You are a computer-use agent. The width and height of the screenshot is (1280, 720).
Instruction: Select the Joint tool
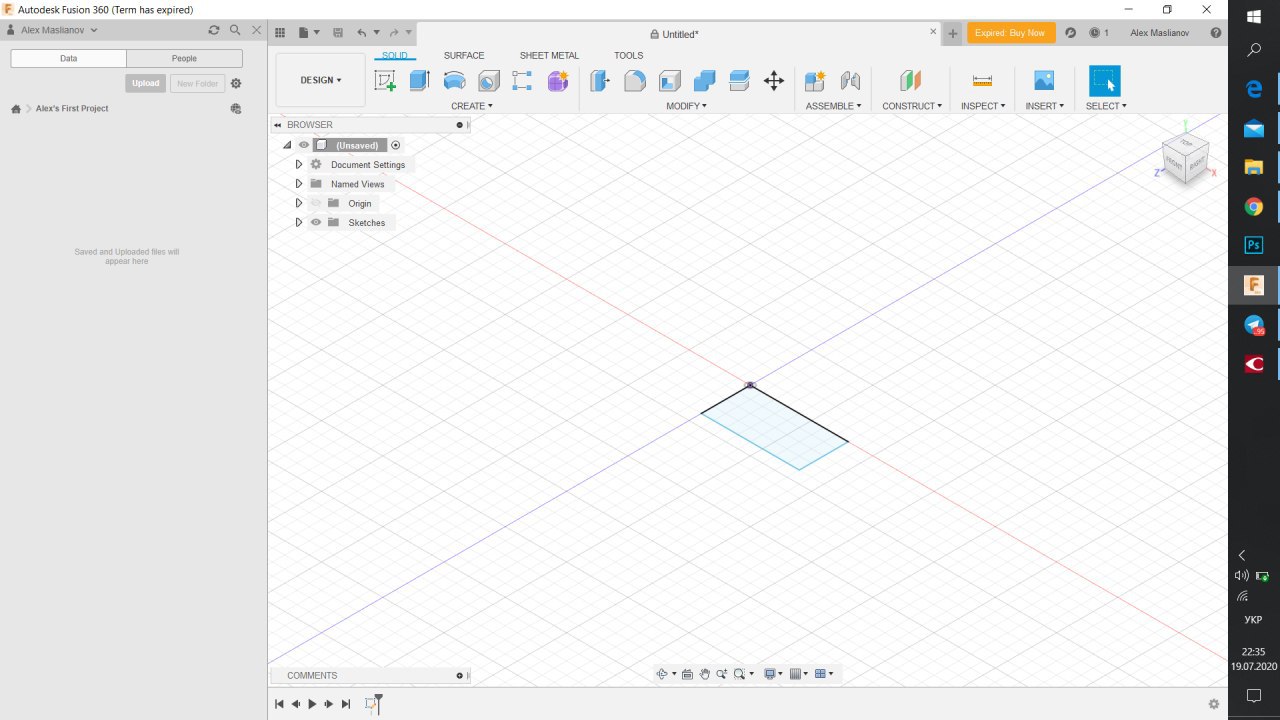(x=851, y=81)
